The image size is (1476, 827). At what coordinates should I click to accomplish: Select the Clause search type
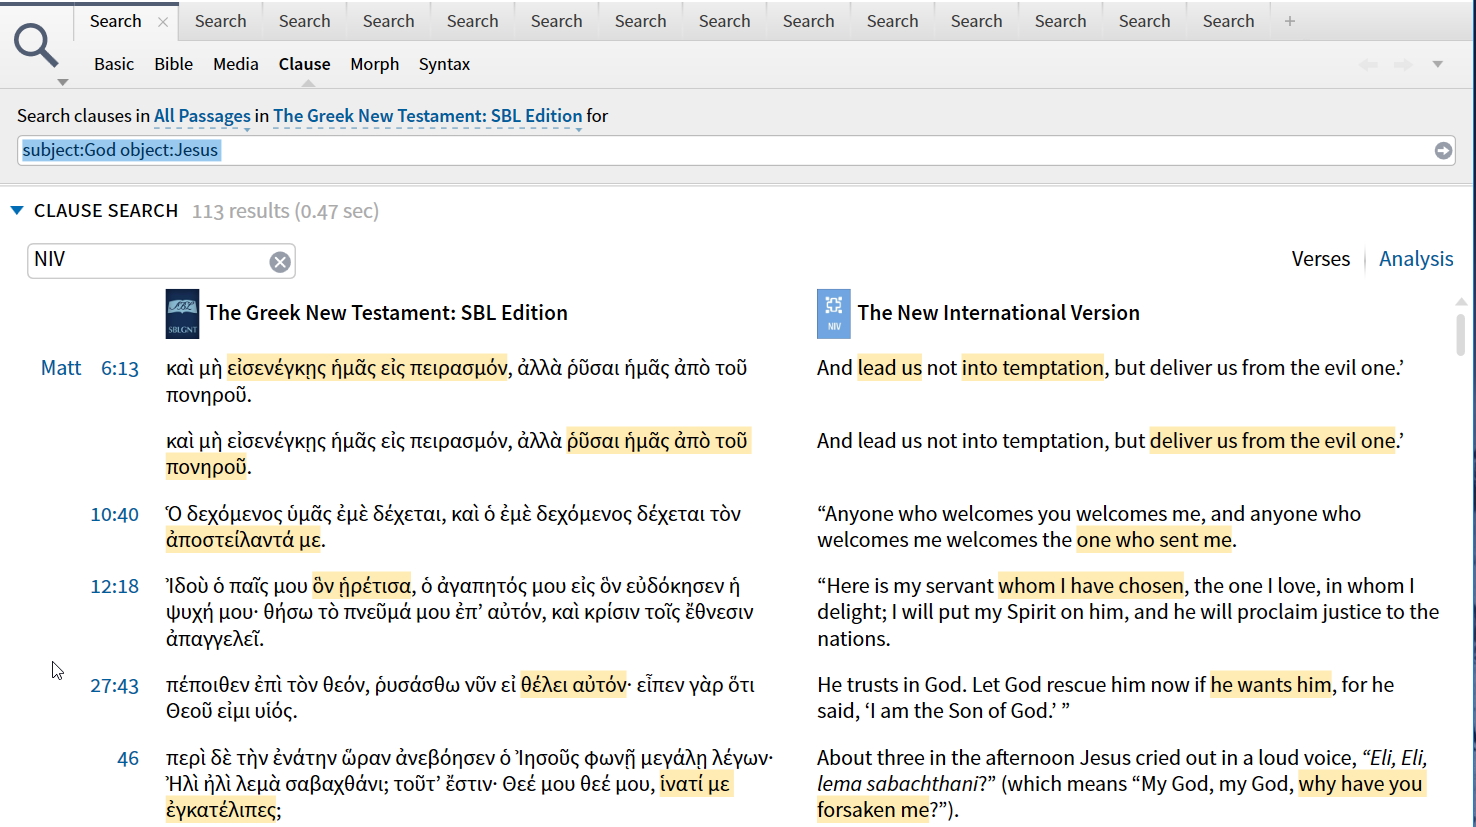304,64
